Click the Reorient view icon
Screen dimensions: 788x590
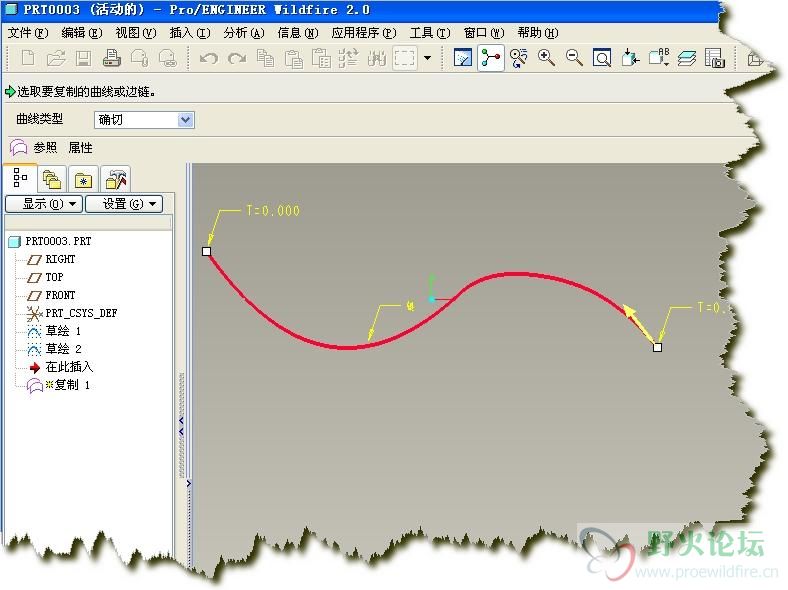click(630, 58)
